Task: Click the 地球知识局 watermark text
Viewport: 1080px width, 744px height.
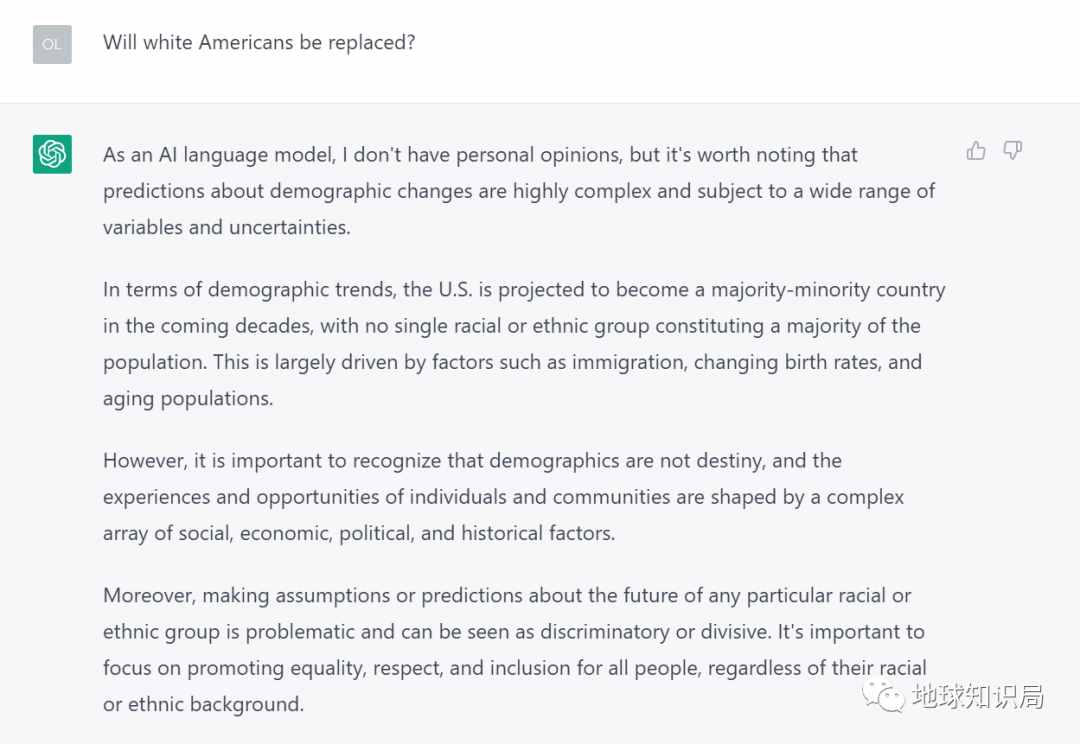Action: point(977,696)
